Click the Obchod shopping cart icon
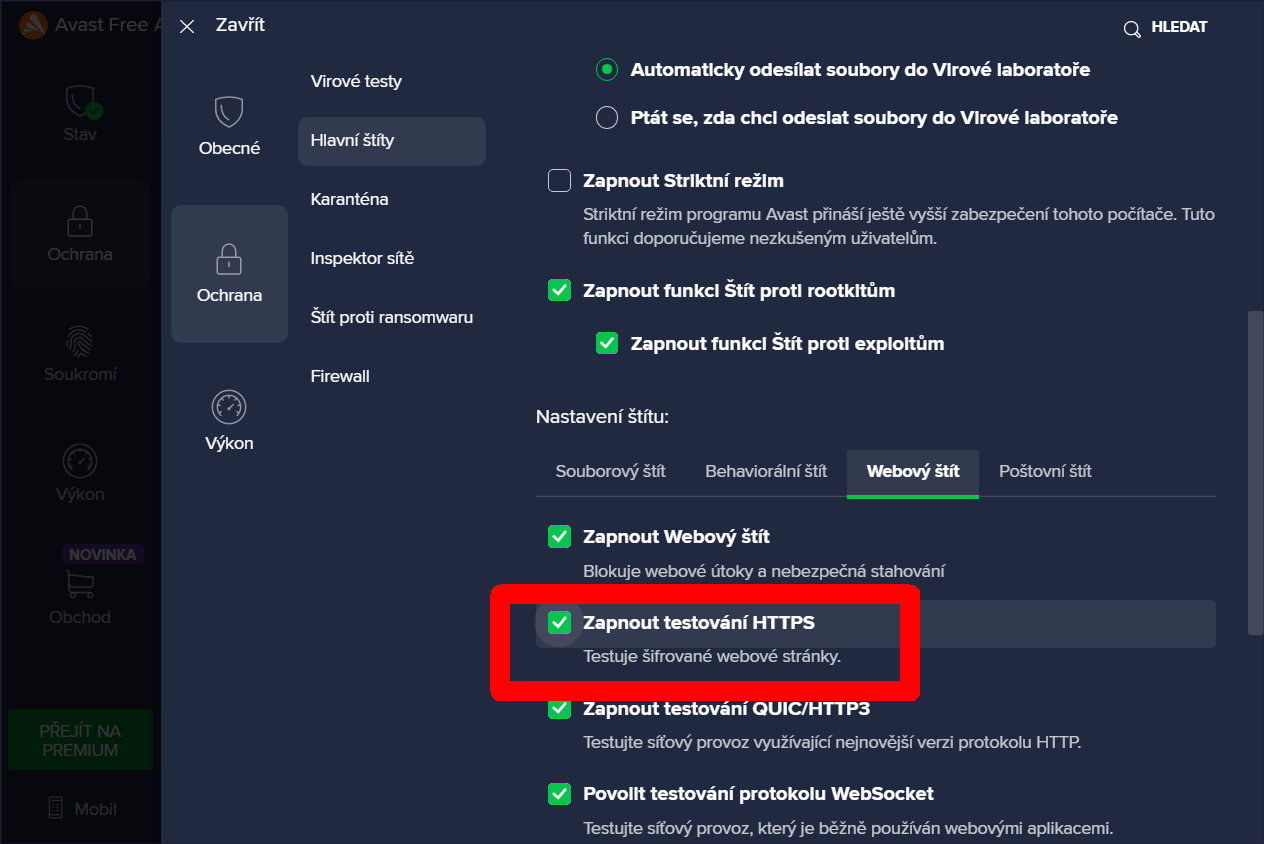This screenshot has height=844, width=1264. 80,584
